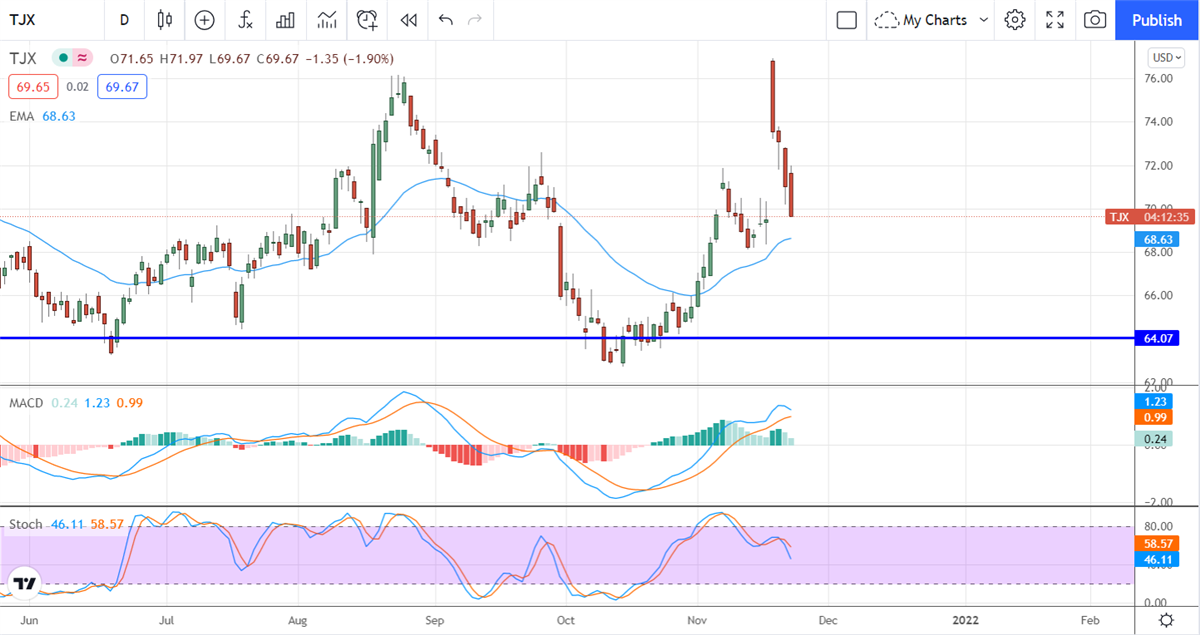Click the −1.35 (−1.90%) change value
Viewport: 1200px width, 635px height.
348,58
